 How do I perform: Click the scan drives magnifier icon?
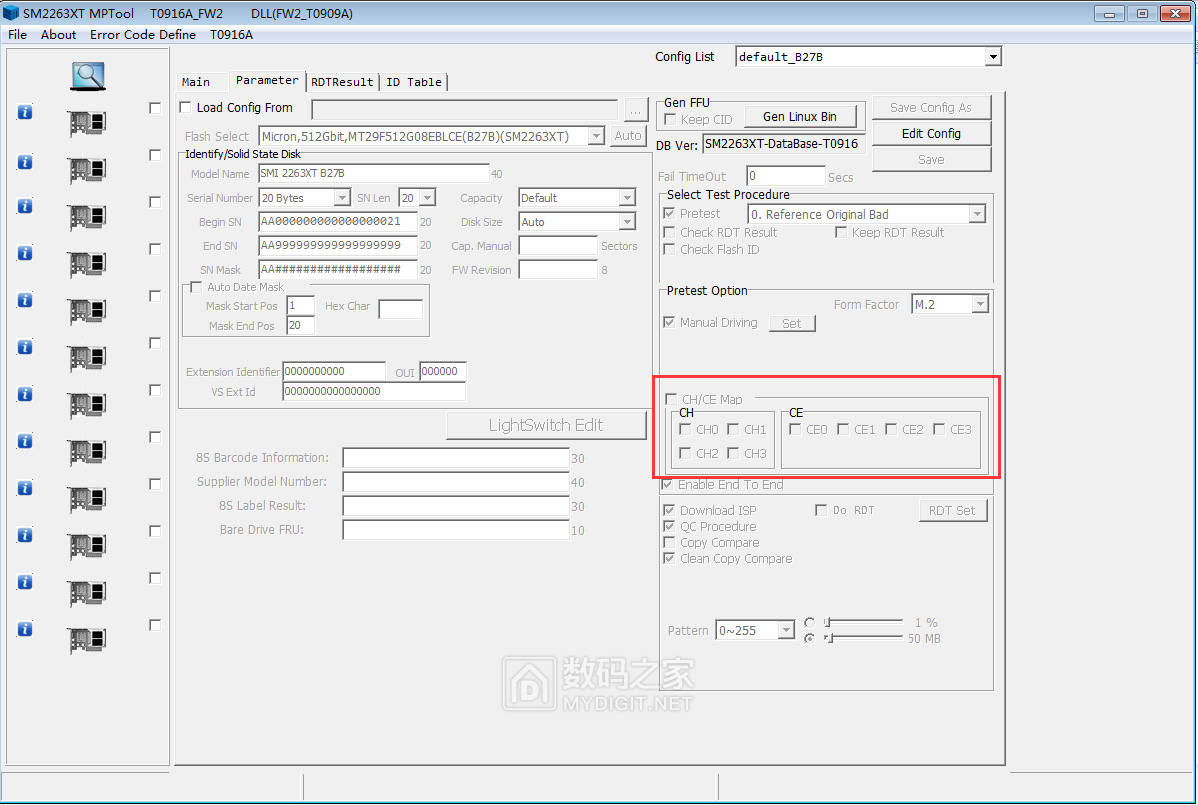[x=88, y=76]
